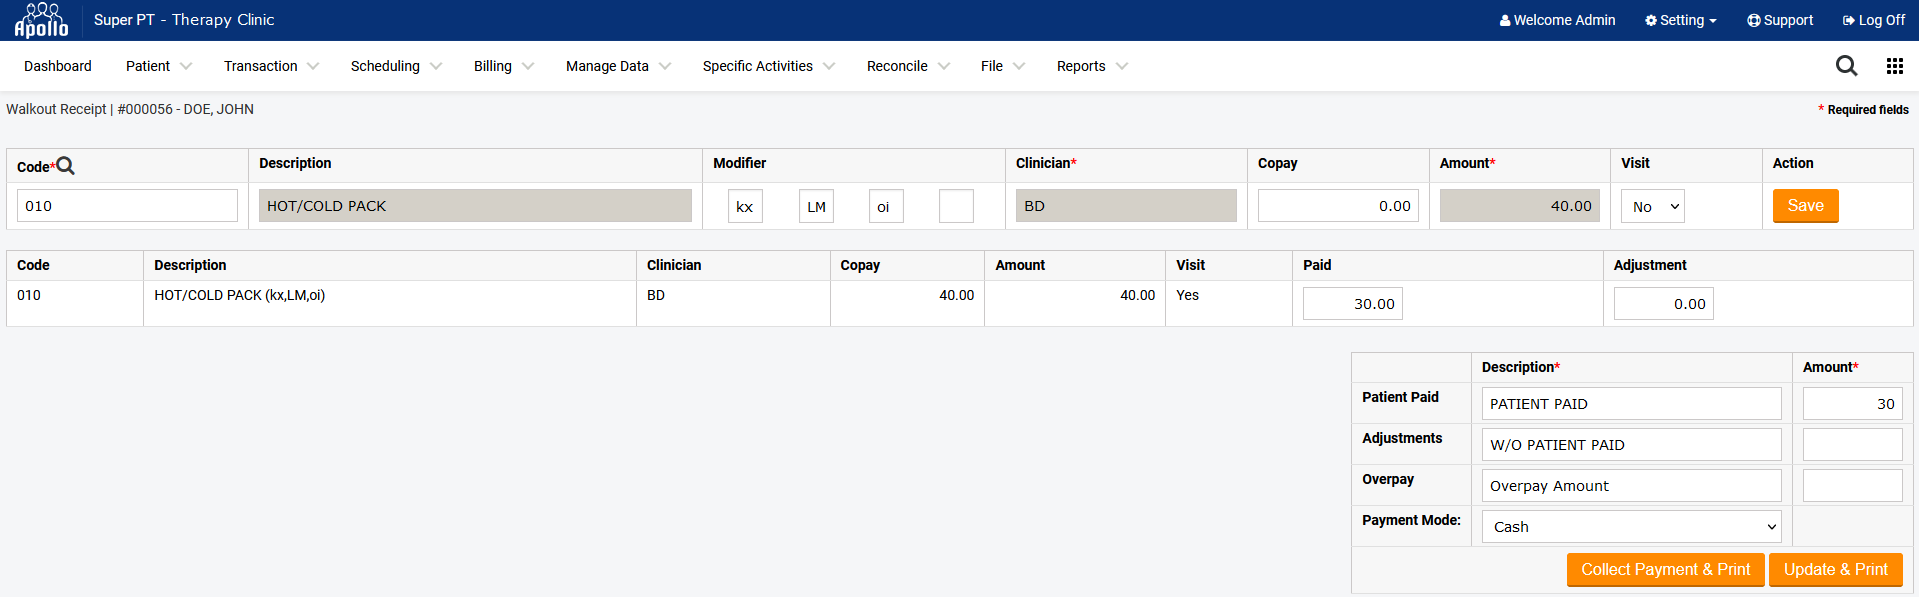Expand the Scheduling menu
1919x597 pixels.
395,66
